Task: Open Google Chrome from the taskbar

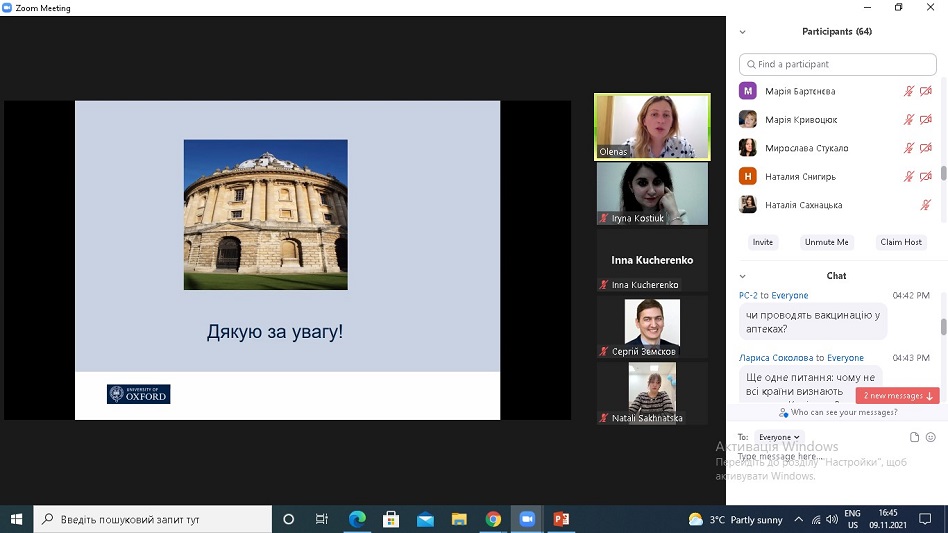Action: coord(493,519)
